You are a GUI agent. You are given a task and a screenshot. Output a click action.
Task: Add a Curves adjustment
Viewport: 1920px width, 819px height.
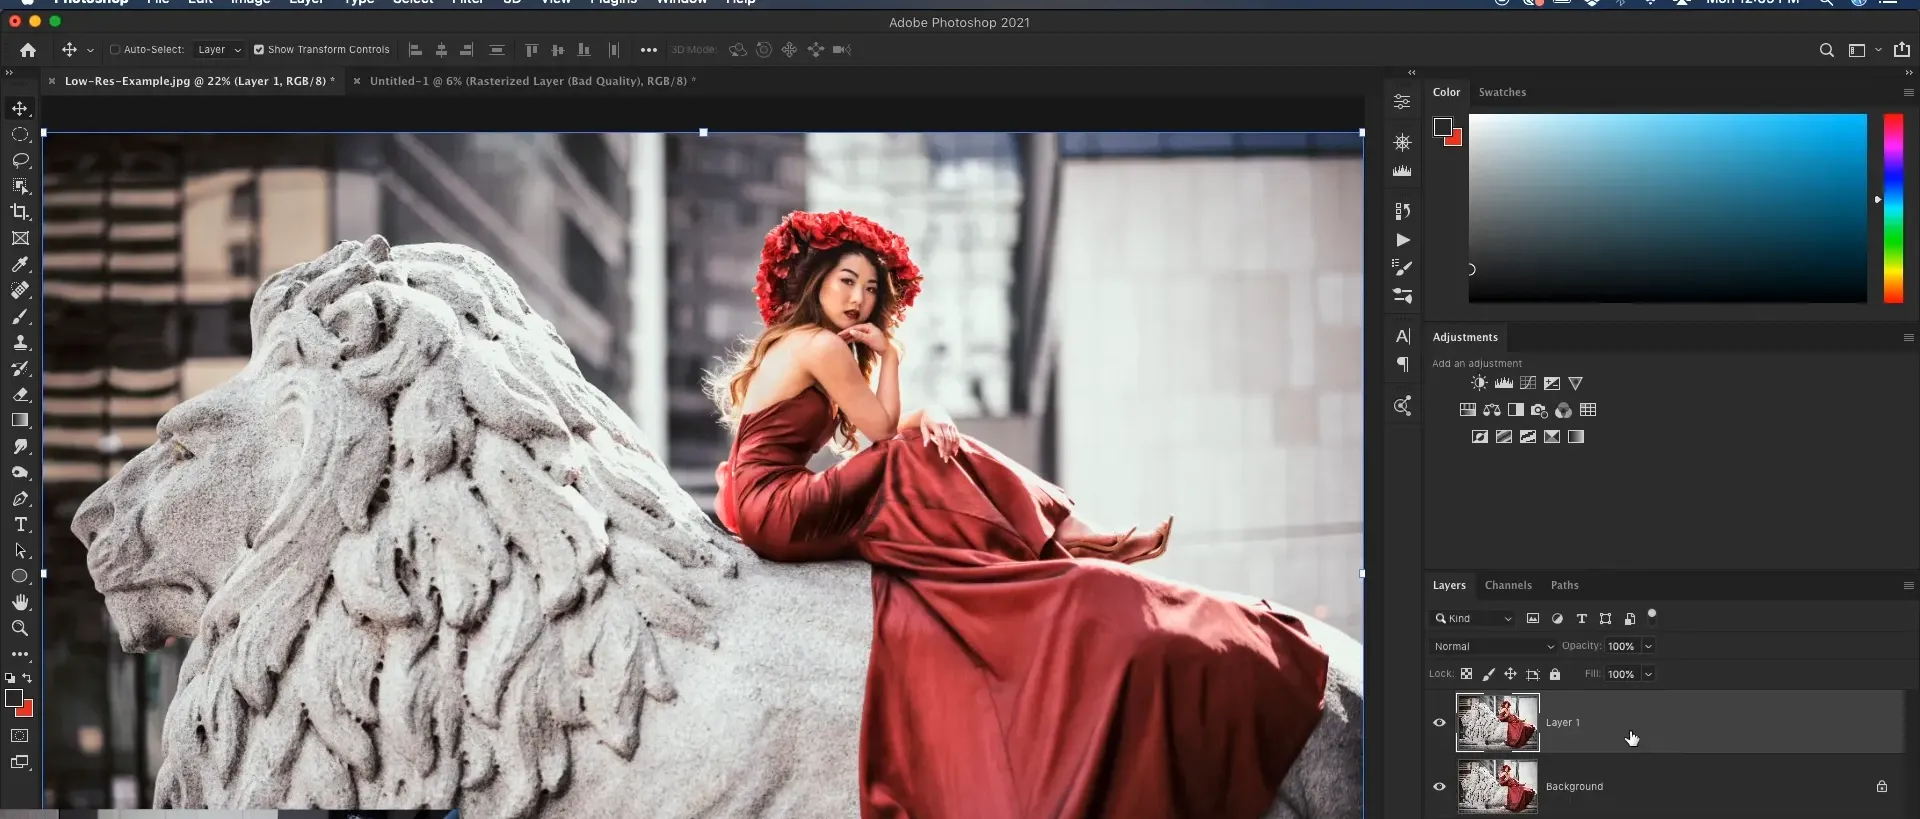(x=1528, y=383)
